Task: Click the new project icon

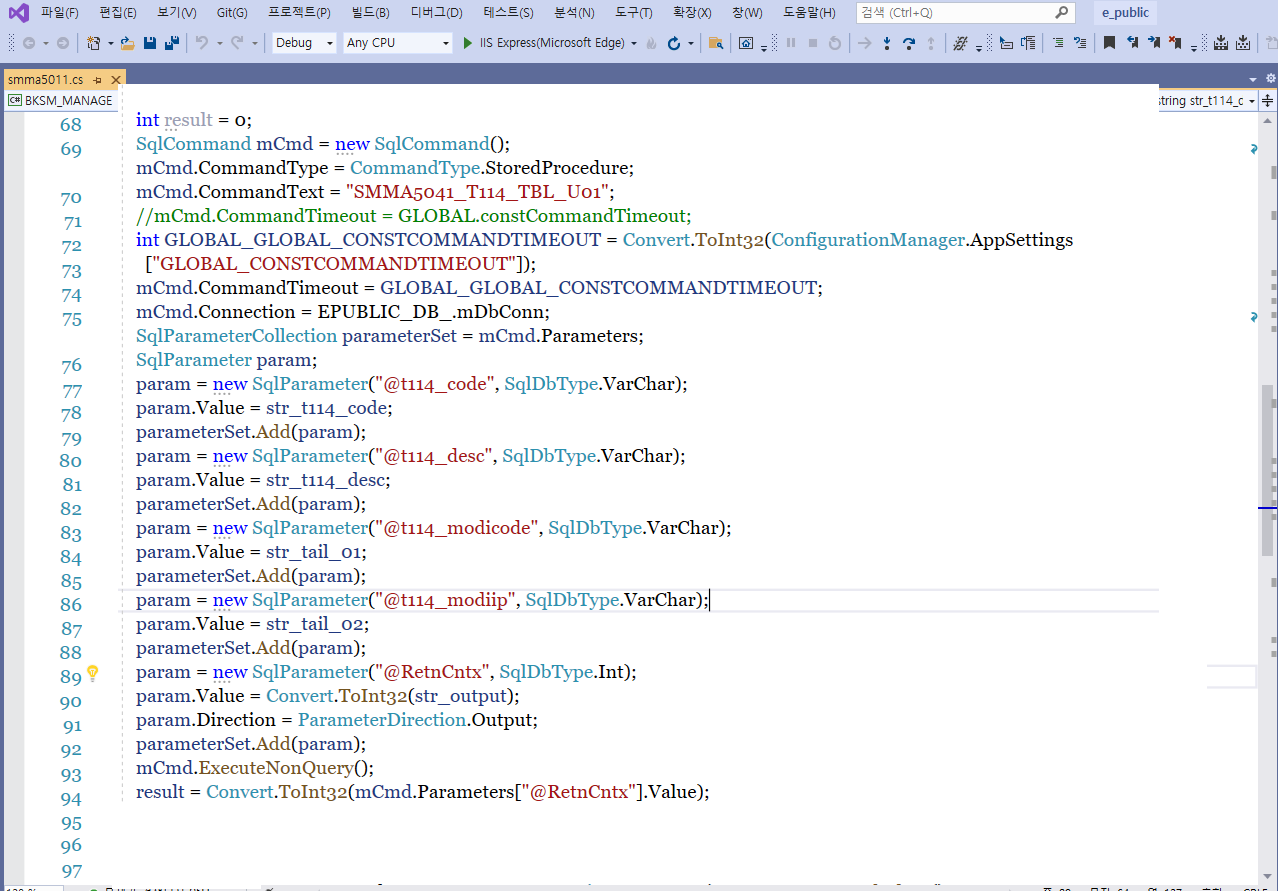Action: 93,43
